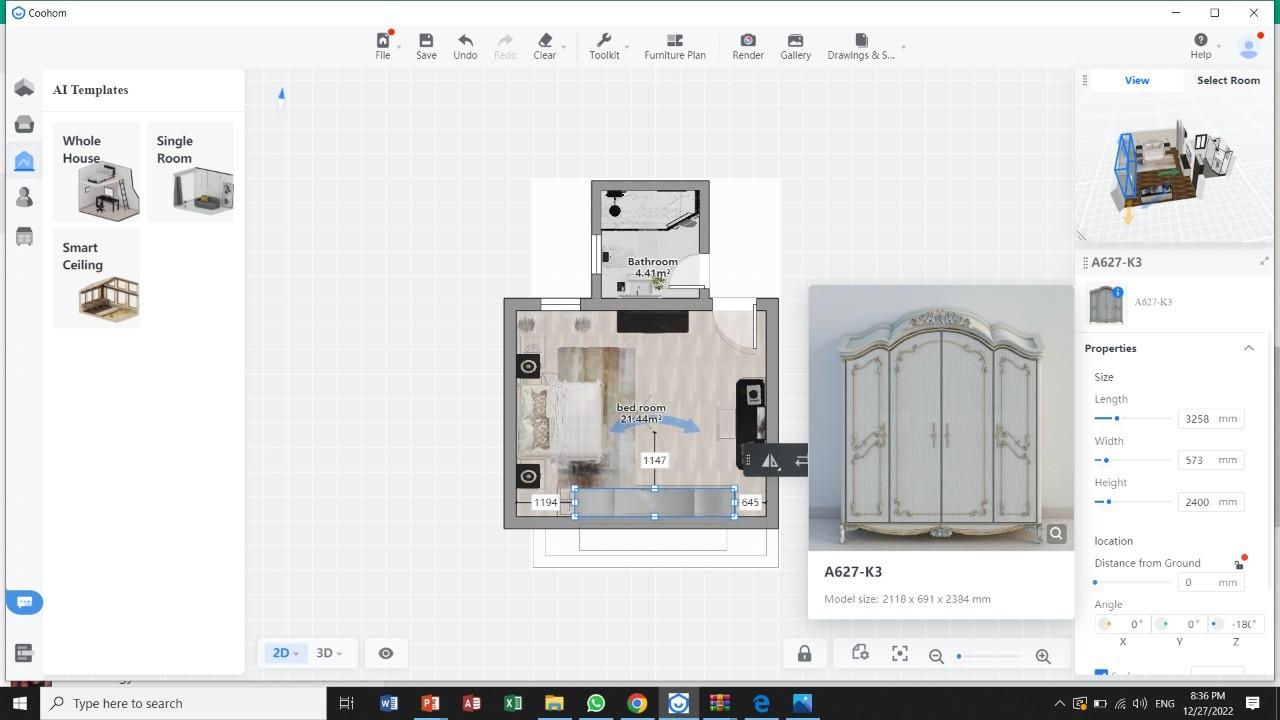1280x720 pixels.
Task: Open the Clear dropdown arrow
Action: [x=564, y=47]
